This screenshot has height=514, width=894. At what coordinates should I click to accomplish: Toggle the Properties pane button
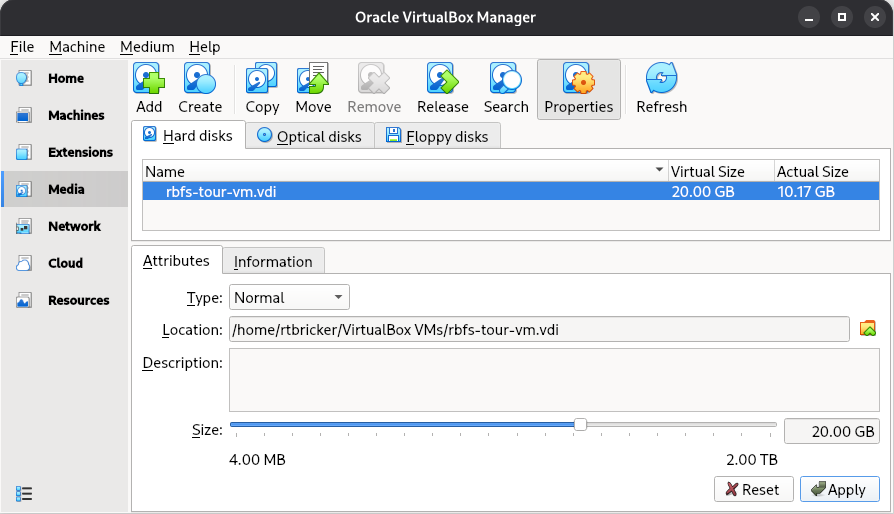pyautogui.click(x=579, y=89)
